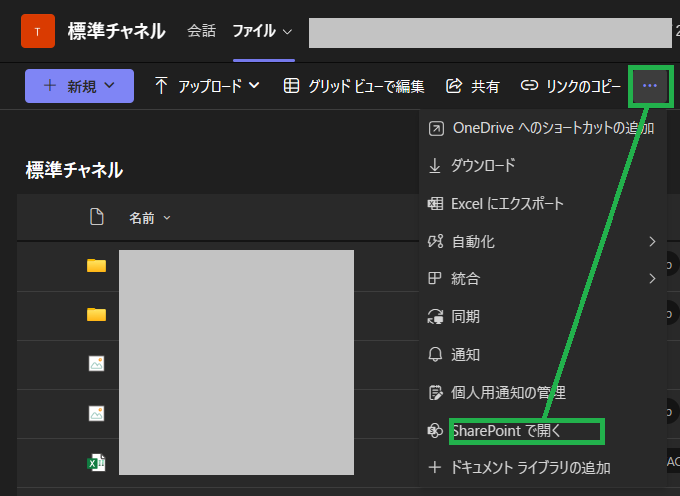
Task: Click the 標準チャネル channel title at top
Action: pyautogui.click(x=116, y=31)
